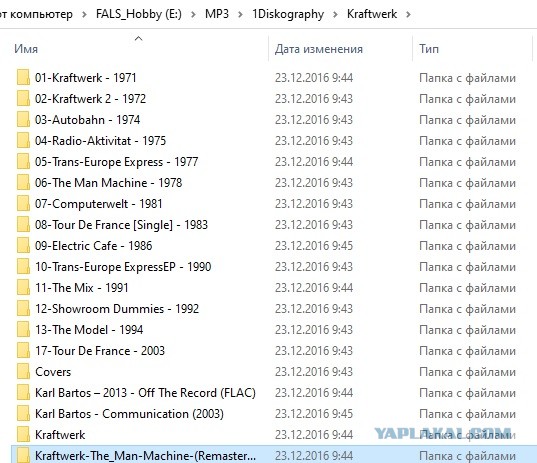537x463 pixels.
Task: Click folder icon of 08-Tour De France [Single]
Action: (x=23, y=224)
